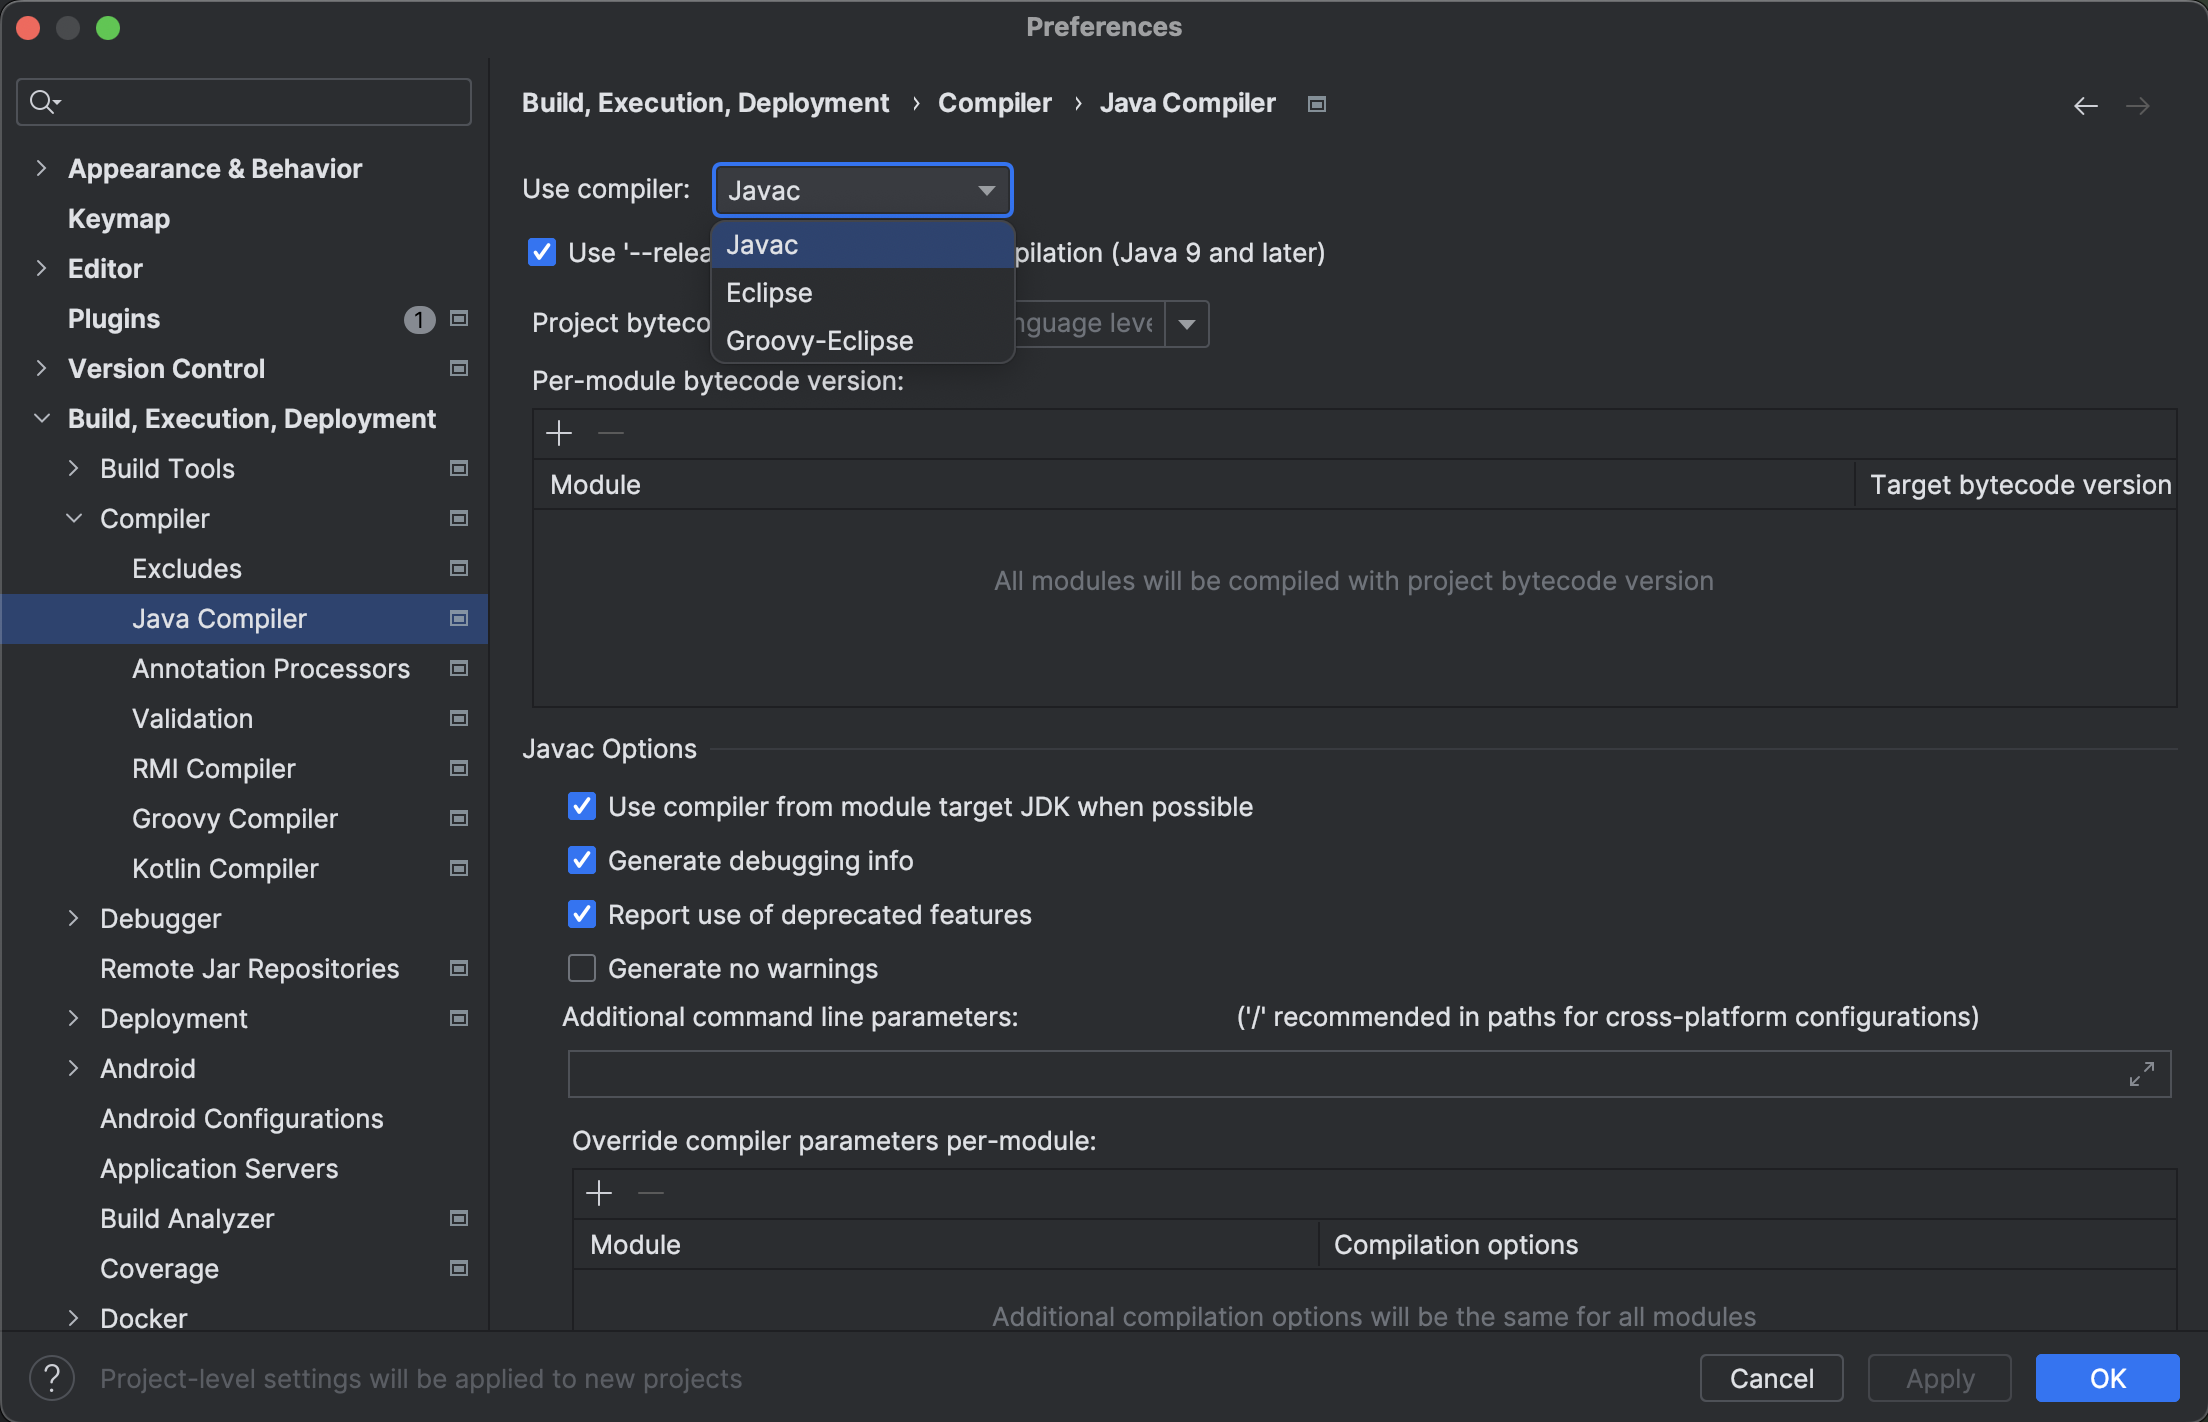Screen dimensions: 2208x1422
Task: Toggle Report use of deprecated features
Action: (x=582, y=915)
